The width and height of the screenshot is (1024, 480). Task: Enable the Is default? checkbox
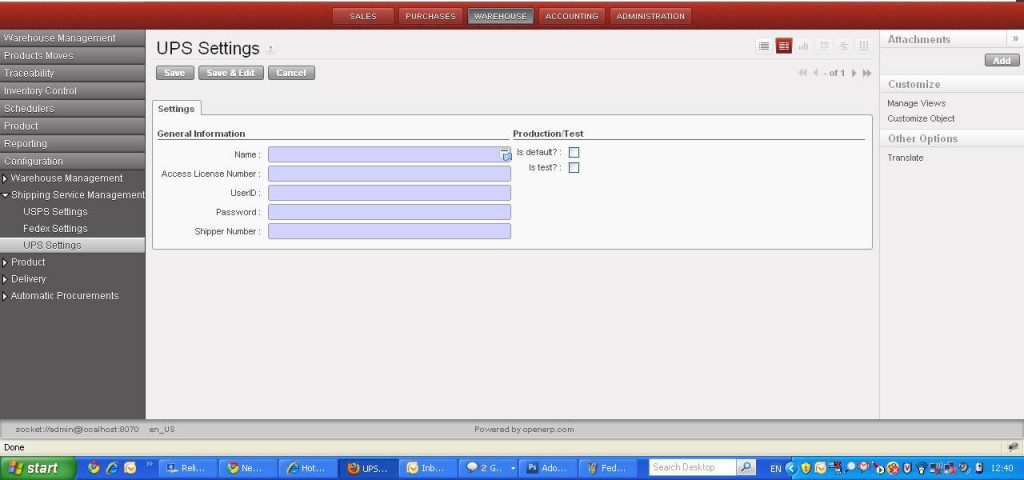pos(574,152)
